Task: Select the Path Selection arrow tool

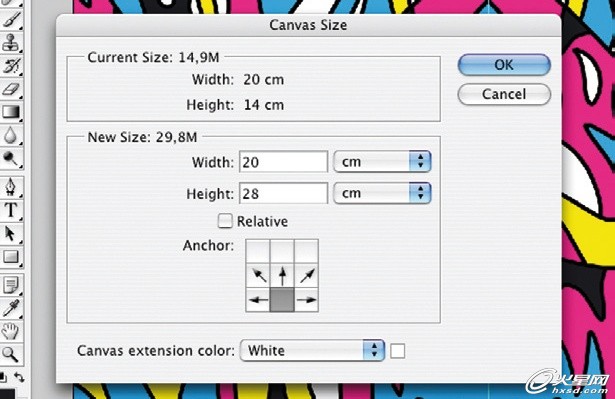Action: pos(11,233)
